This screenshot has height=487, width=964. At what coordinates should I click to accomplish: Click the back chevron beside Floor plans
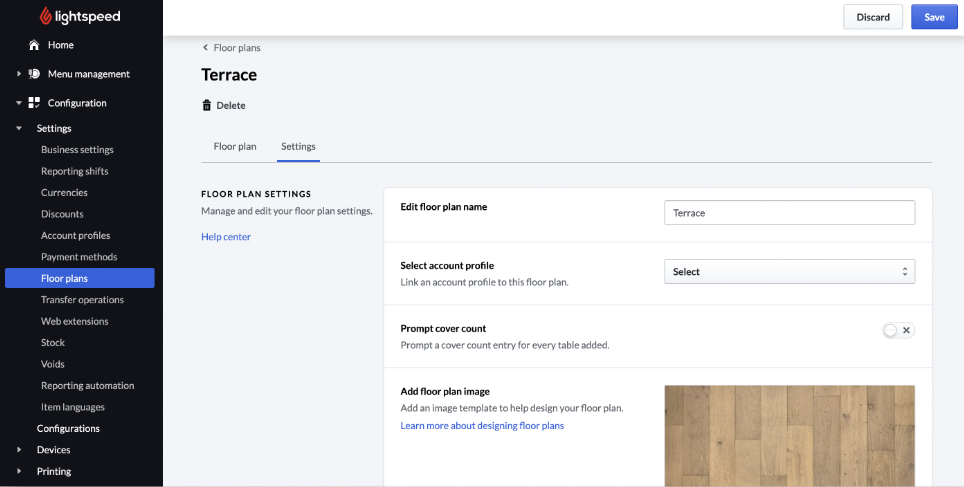click(x=206, y=47)
